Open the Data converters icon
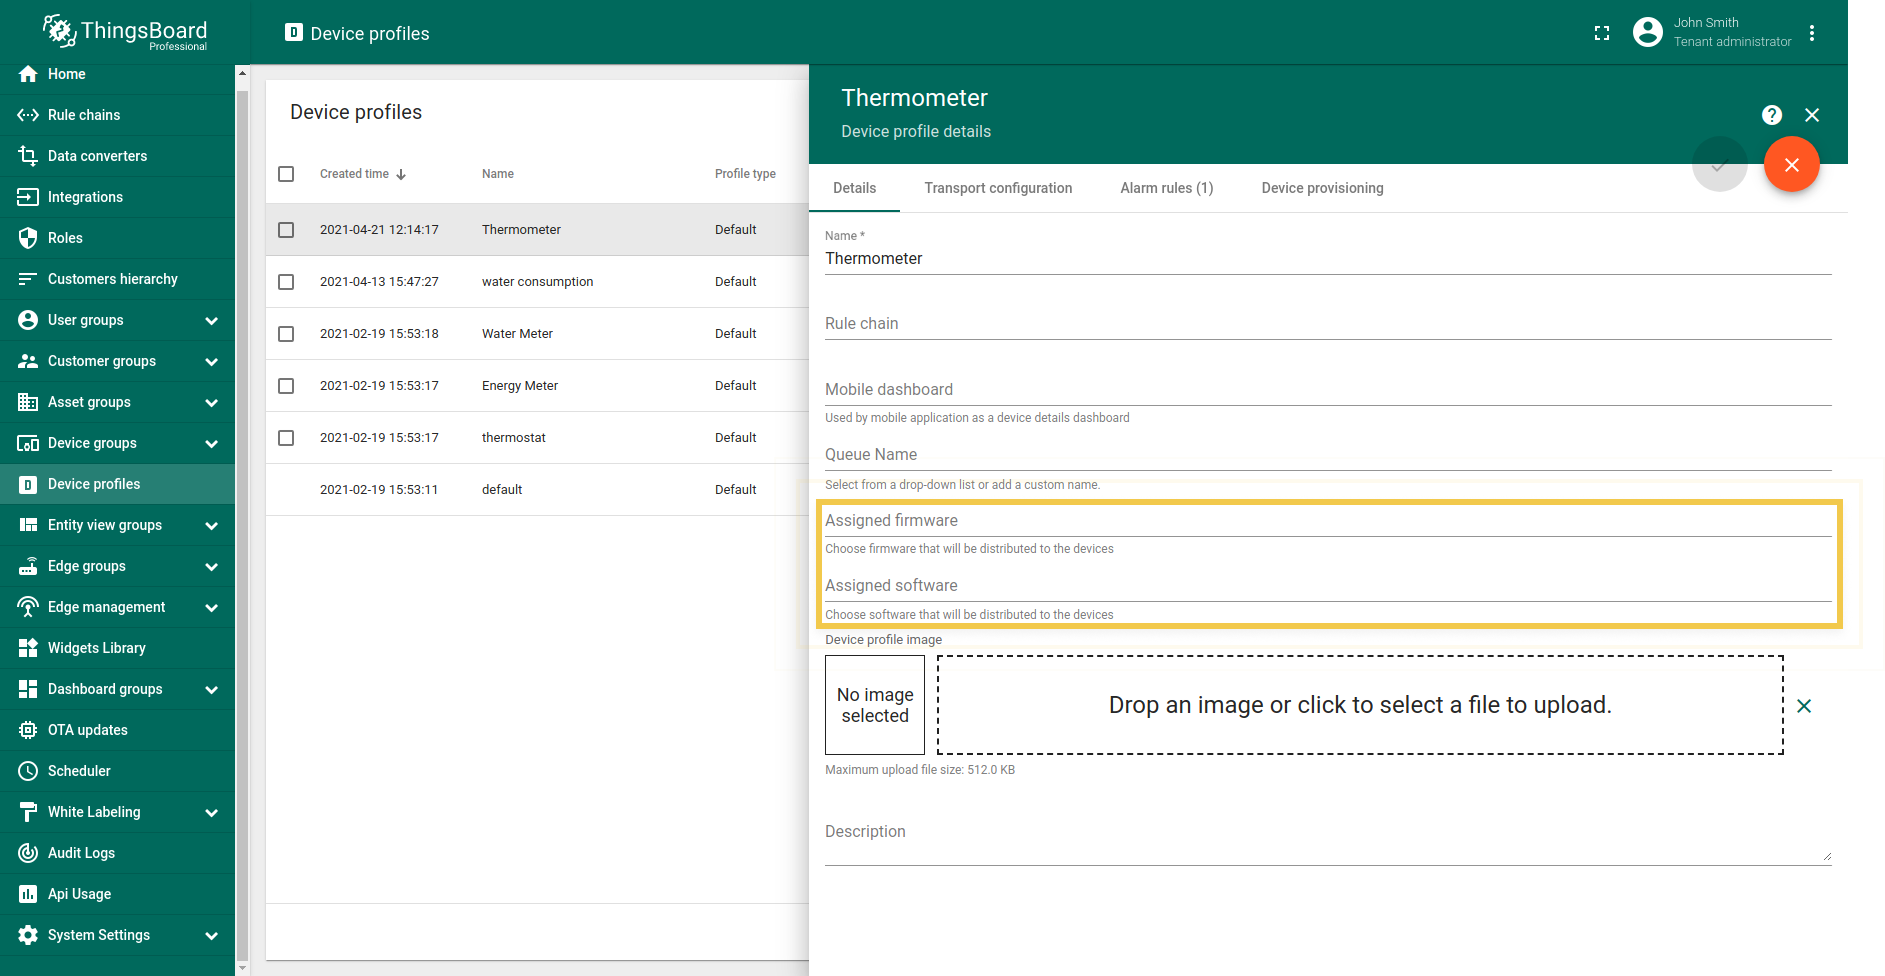This screenshot has height=976, width=1885. (28, 156)
